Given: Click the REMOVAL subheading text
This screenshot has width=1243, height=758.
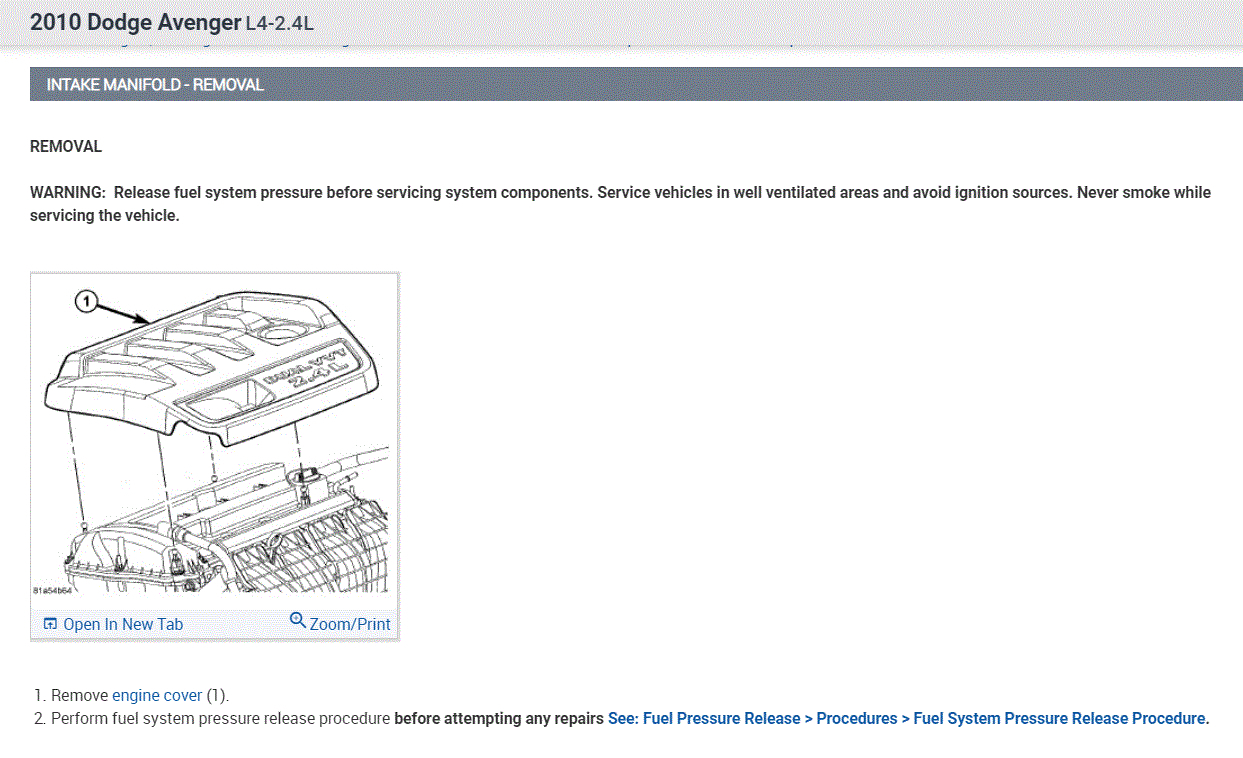Looking at the screenshot, I should (66, 146).
